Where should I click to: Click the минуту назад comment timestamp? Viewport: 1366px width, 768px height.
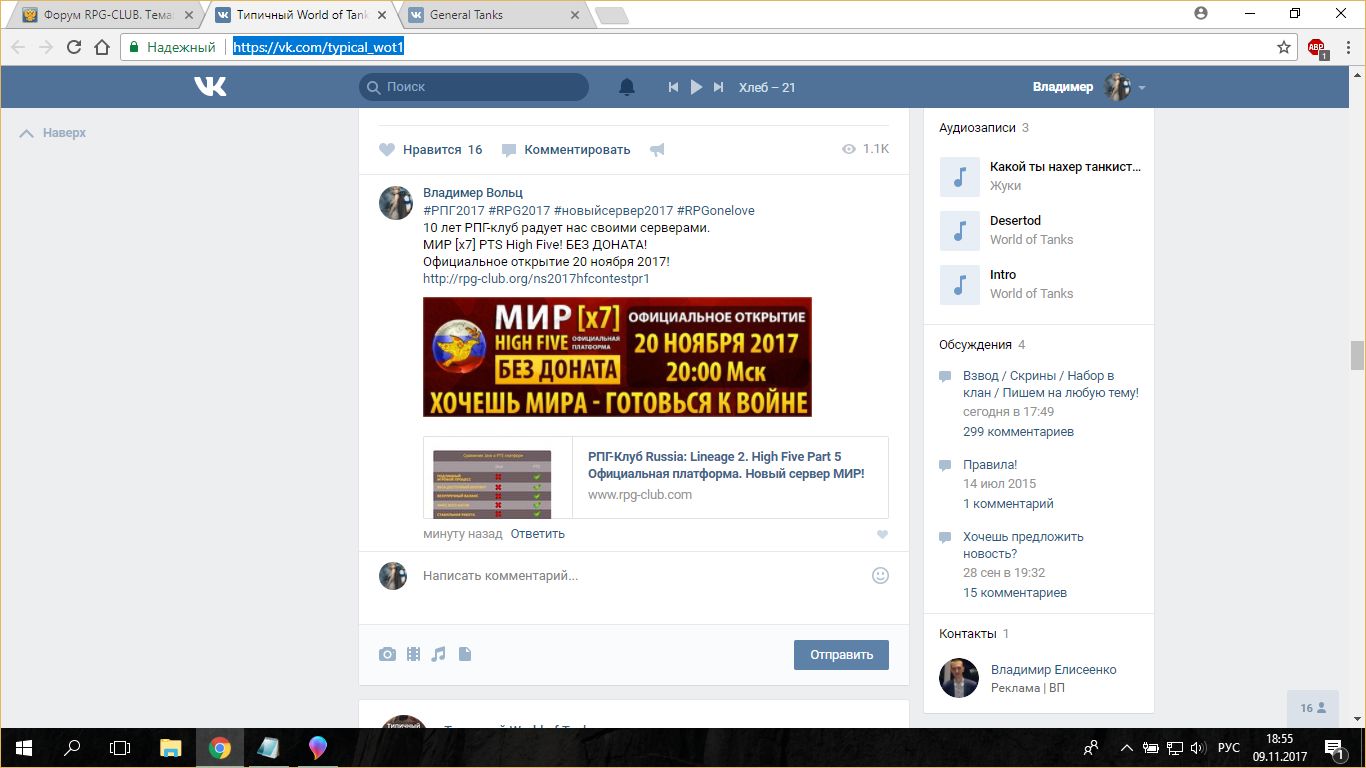[x=462, y=534]
